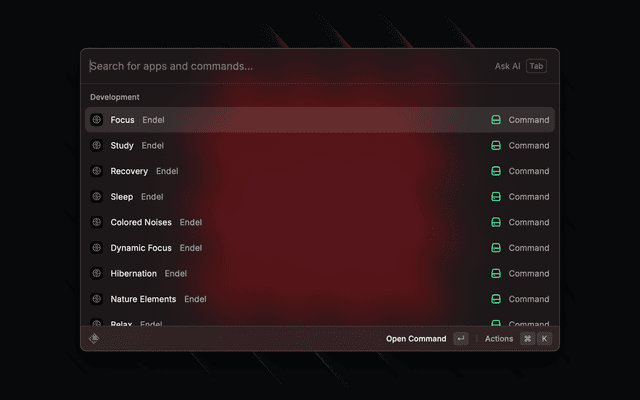Select the Study Endel command
Viewport: 640px width, 400px height.
click(300, 146)
